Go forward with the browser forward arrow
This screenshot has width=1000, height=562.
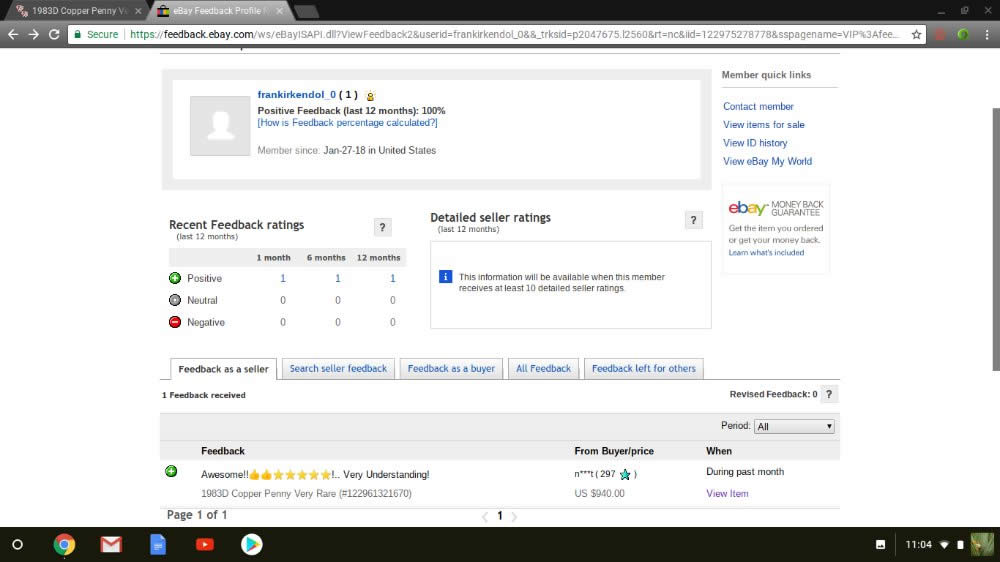coord(34,34)
